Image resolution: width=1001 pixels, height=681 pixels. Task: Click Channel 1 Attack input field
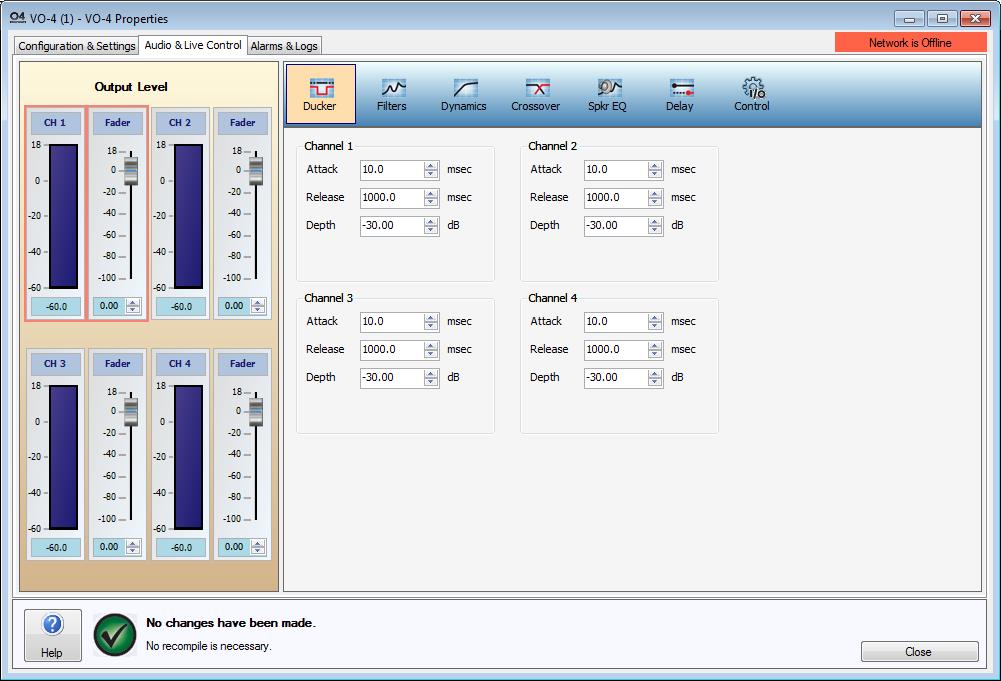coord(392,170)
